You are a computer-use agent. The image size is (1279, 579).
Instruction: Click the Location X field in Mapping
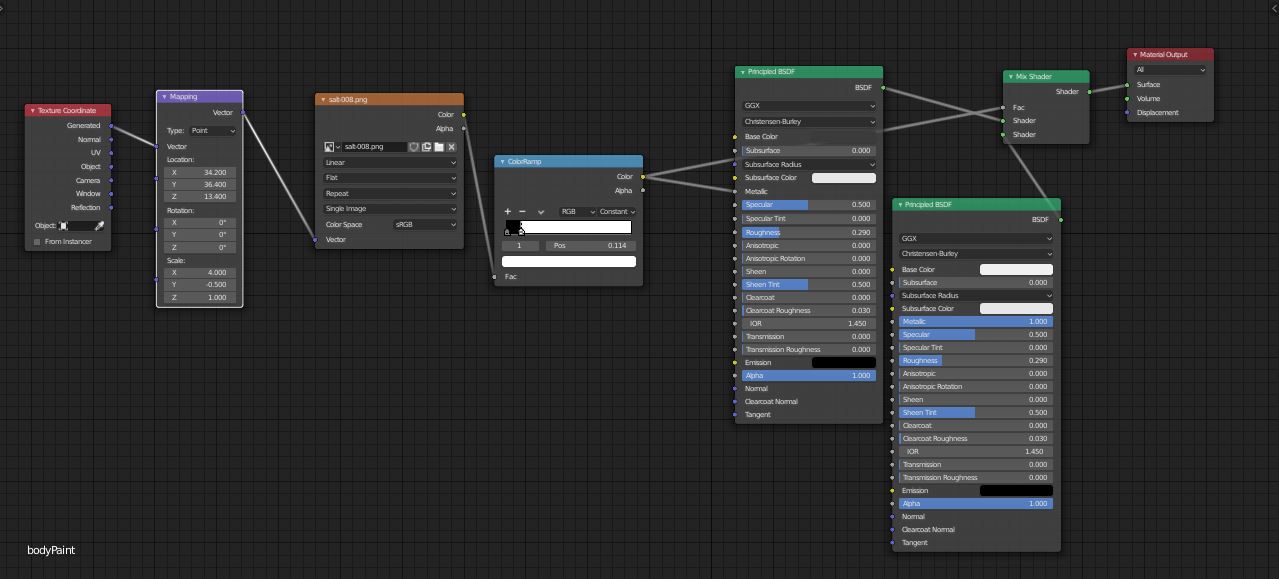202,172
